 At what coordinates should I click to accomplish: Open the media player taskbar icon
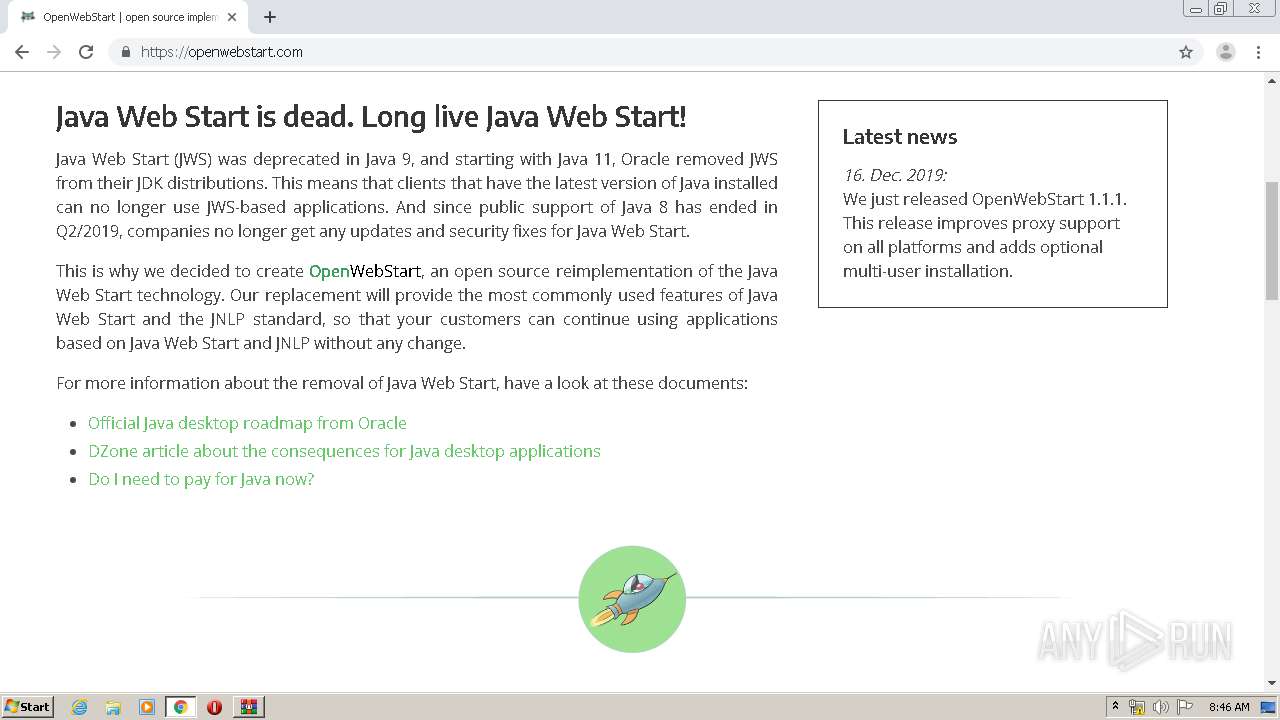(x=147, y=707)
